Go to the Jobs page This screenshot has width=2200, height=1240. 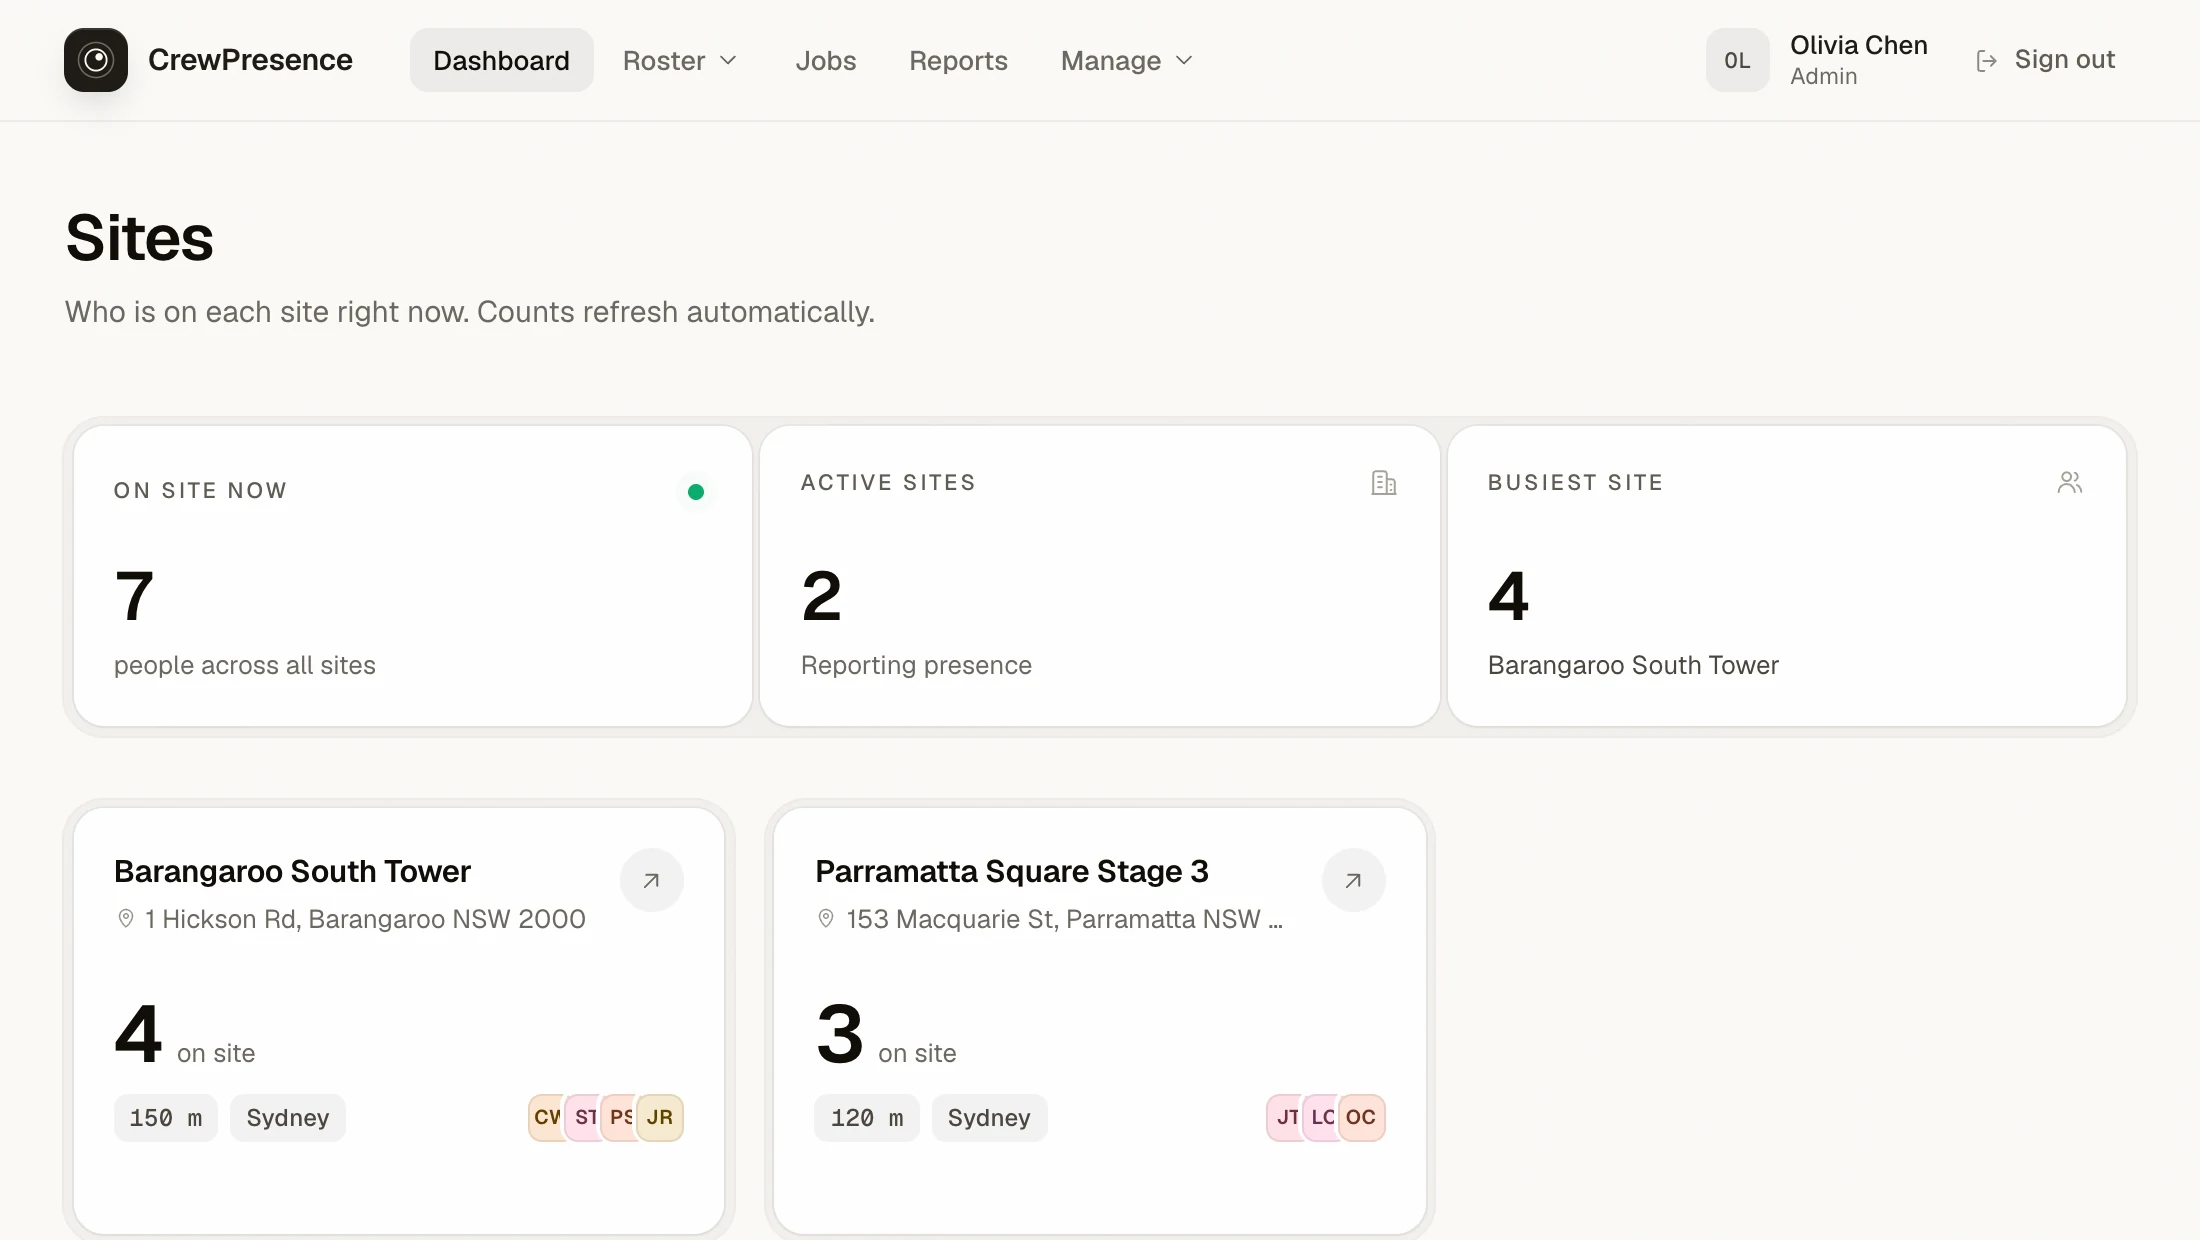point(826,60)
